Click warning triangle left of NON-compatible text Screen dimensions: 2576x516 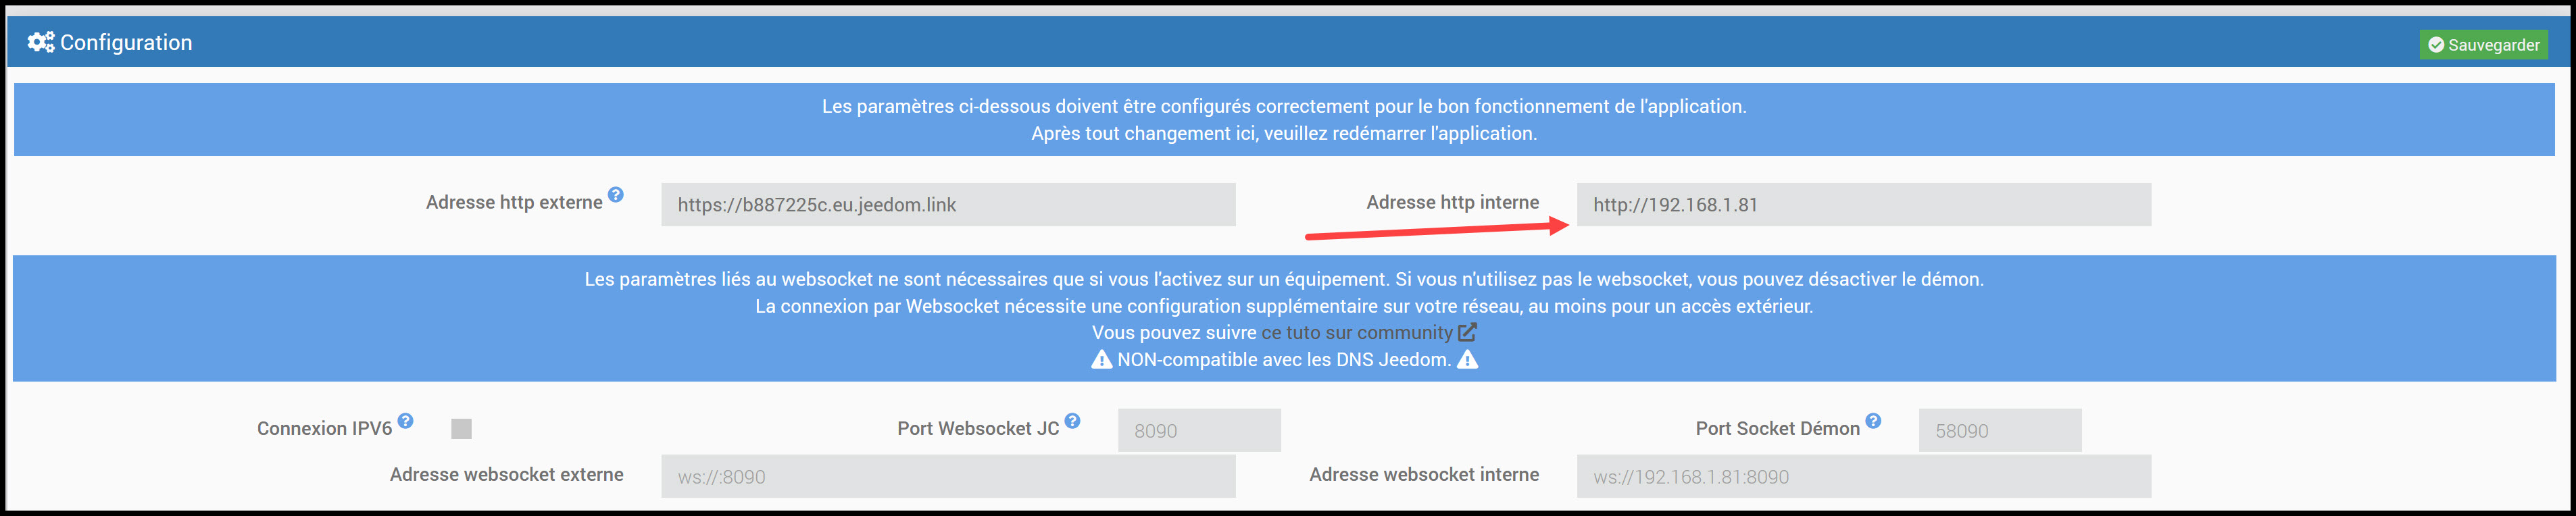(1101, 360)
